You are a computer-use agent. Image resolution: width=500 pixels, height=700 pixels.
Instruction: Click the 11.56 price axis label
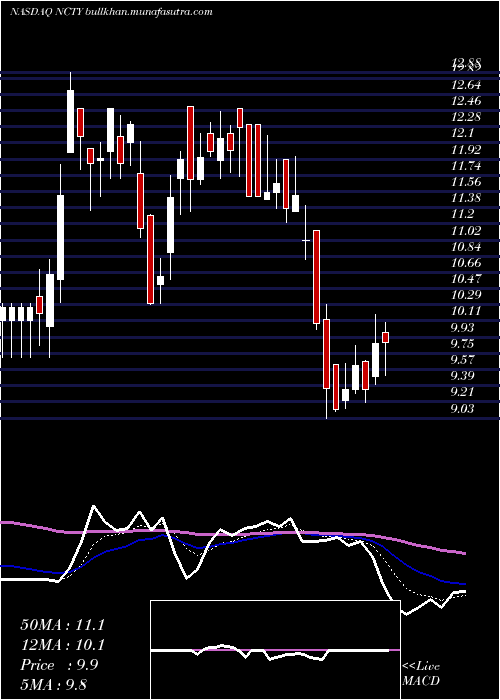point(466,182)
